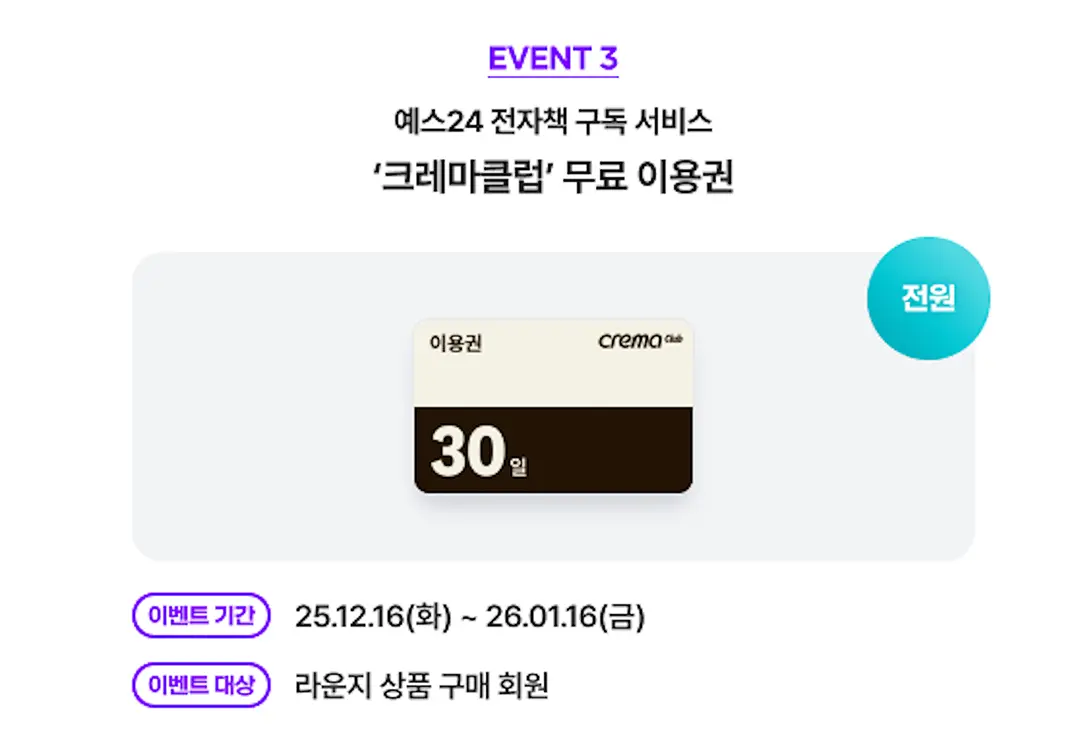Screen dimensions: 1080x750
Task: Click the large 30 number on coupon
Action: [x=467, y=452]
